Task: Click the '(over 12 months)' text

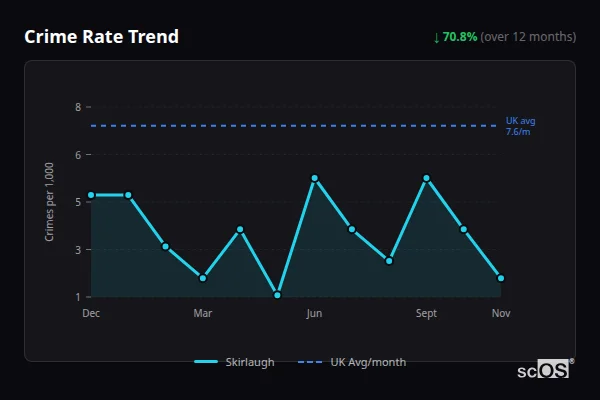Action: (x=528, y=37)
